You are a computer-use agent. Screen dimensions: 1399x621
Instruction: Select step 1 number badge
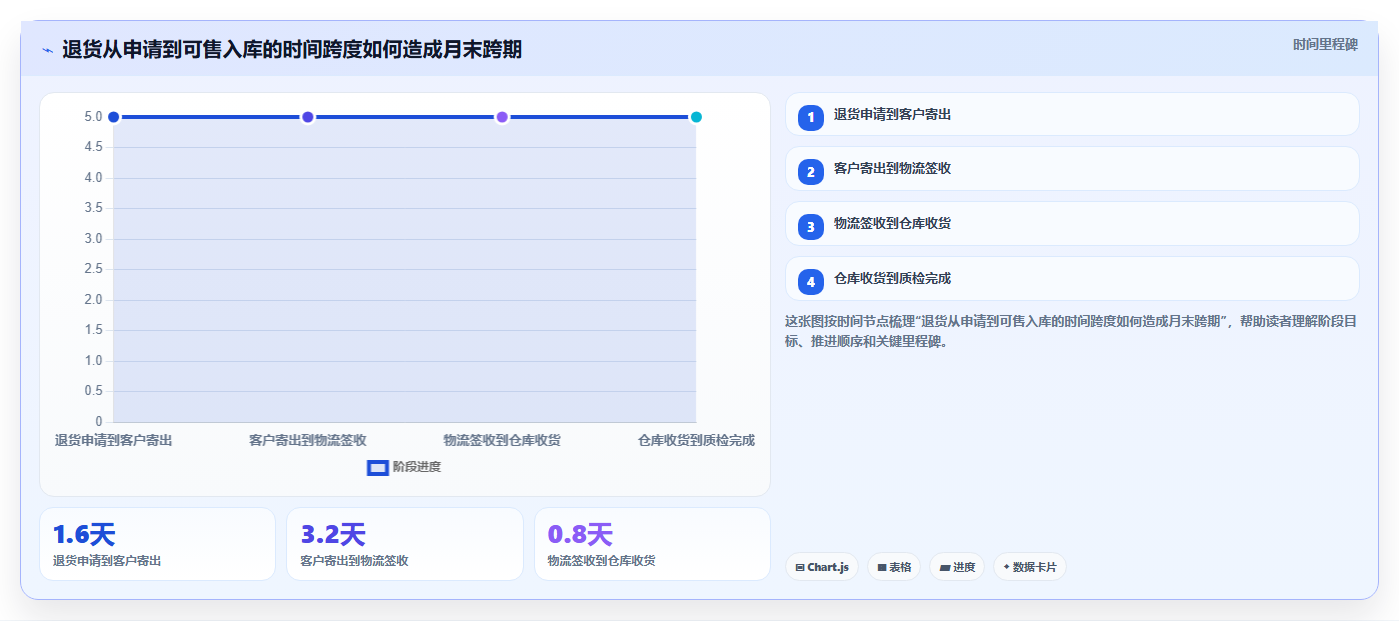coord(811,117)
